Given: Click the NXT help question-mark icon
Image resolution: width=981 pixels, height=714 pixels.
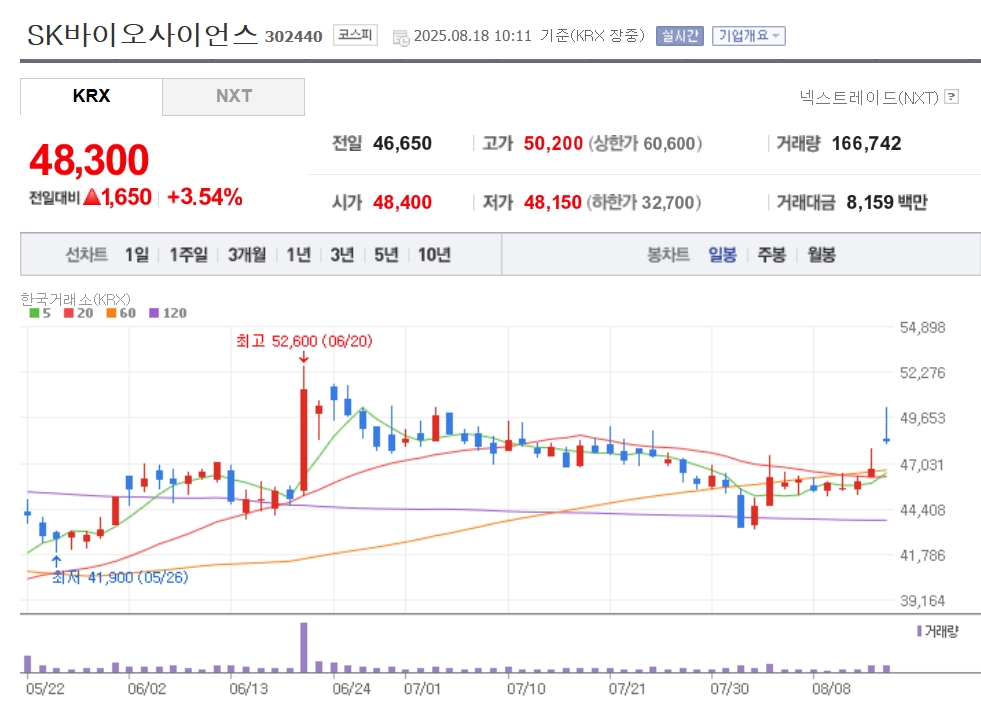Looking at the screenshot, I should (x=952, y=96).
